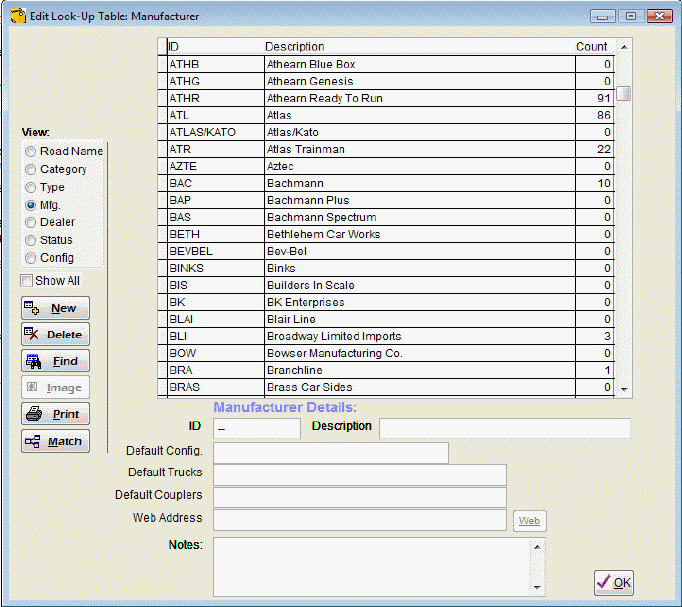
Task: Open the Find dialog button
Action: pos(55,361)
